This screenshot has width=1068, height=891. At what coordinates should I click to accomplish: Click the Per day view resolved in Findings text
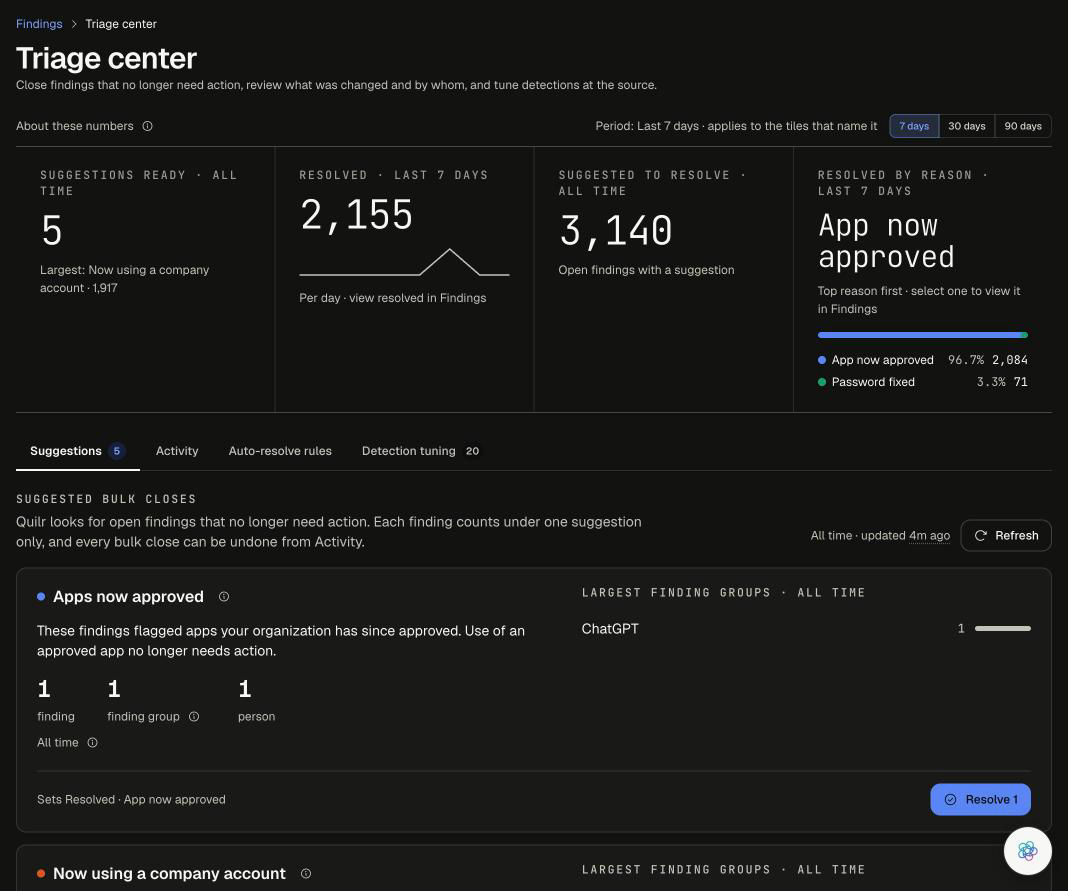(x=393, y=298)
